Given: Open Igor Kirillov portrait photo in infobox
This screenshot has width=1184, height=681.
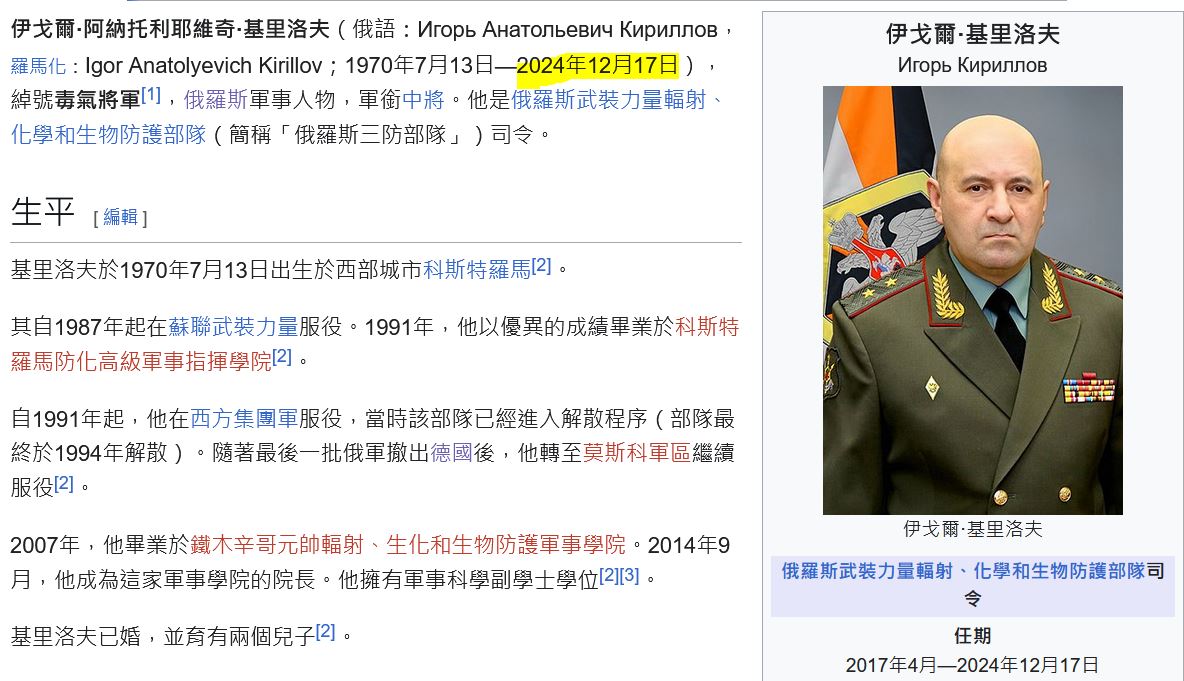Looking at the screenshot, I should click(972, 300).
